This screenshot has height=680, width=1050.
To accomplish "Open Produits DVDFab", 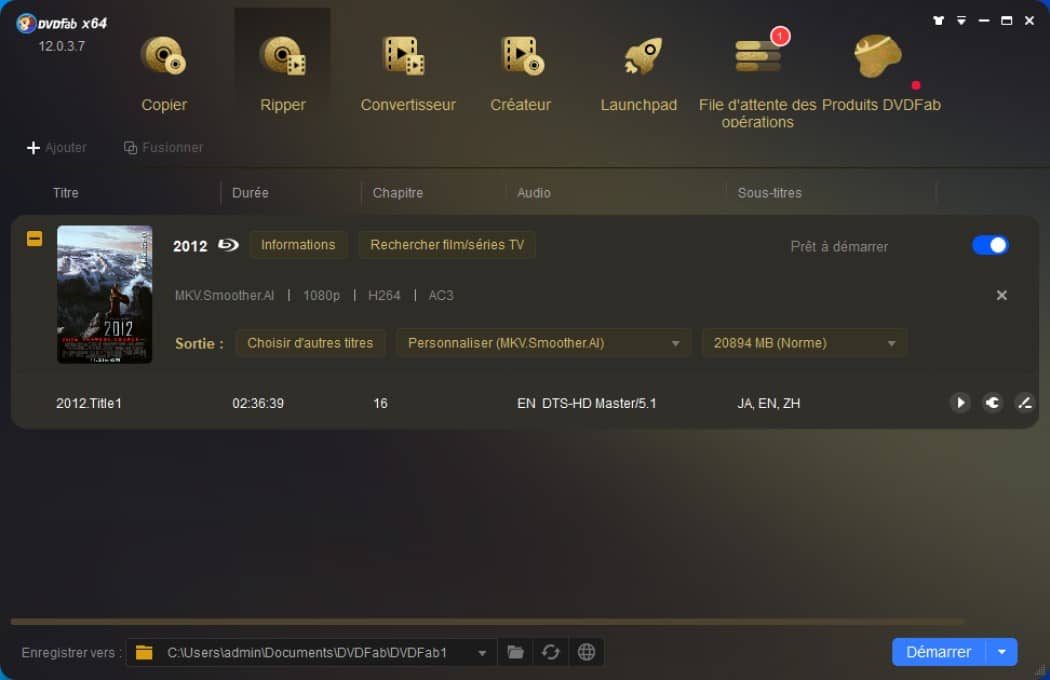I will tap(881, 73).
